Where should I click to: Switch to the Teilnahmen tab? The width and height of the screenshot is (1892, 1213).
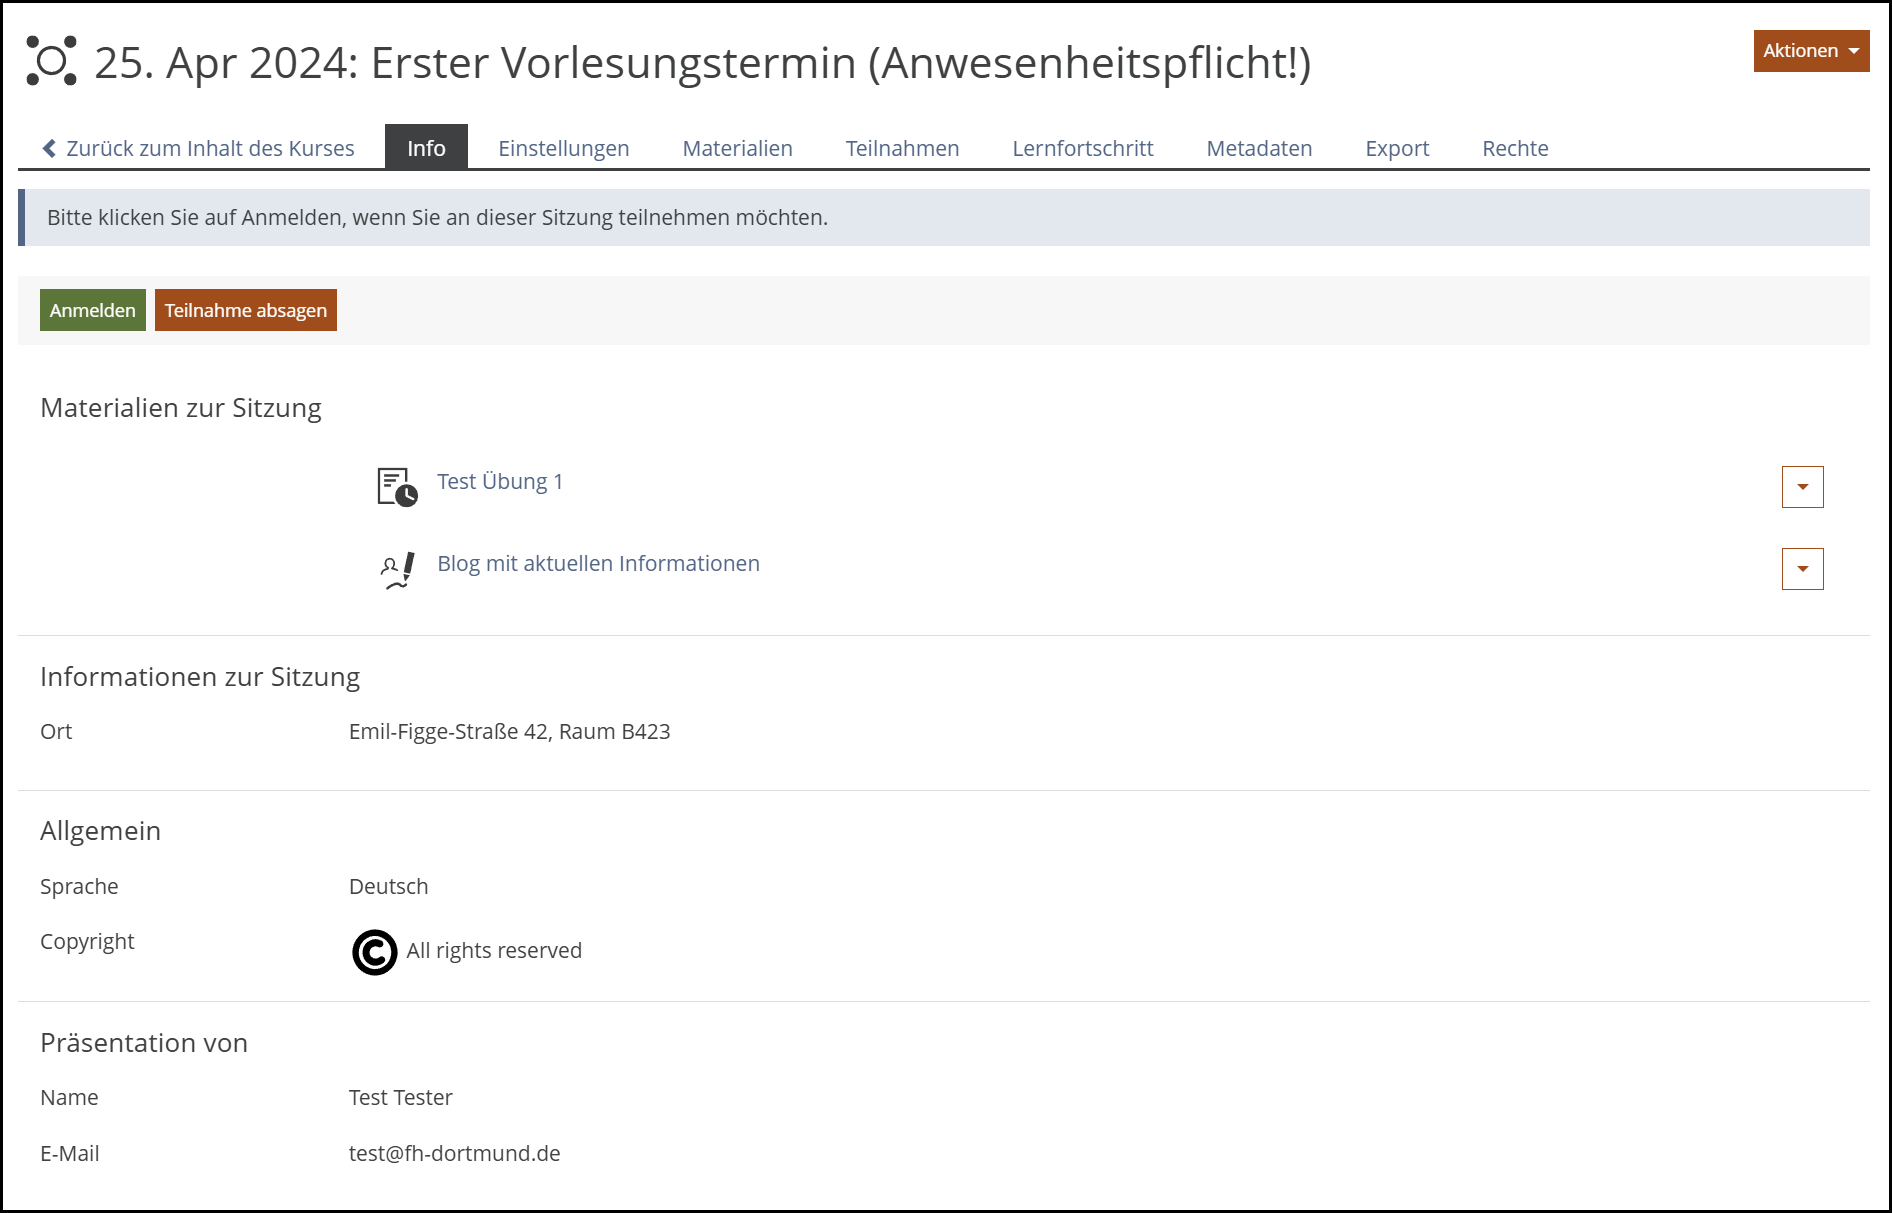[x=902, y=148]
